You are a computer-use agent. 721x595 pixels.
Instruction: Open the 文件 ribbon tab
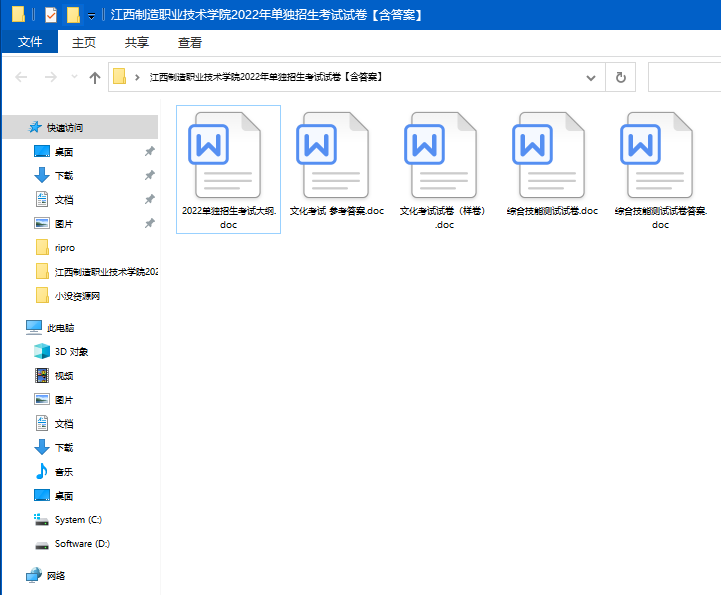click(x=30, y=42)
